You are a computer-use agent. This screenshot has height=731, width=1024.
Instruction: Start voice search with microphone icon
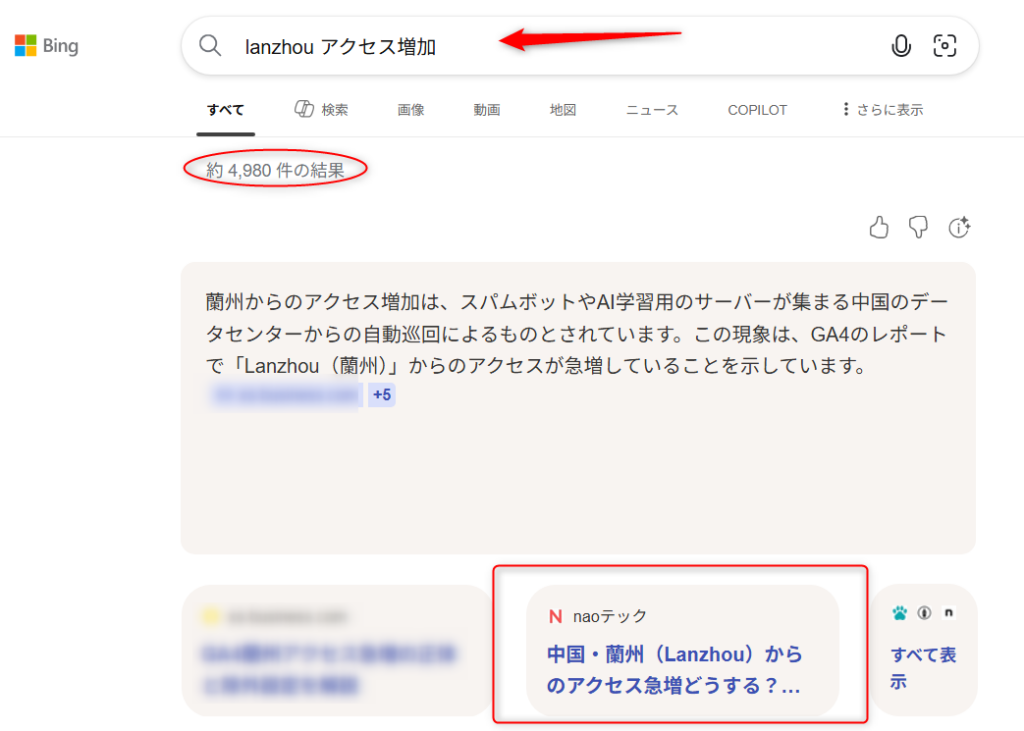(x=901, y=46)
